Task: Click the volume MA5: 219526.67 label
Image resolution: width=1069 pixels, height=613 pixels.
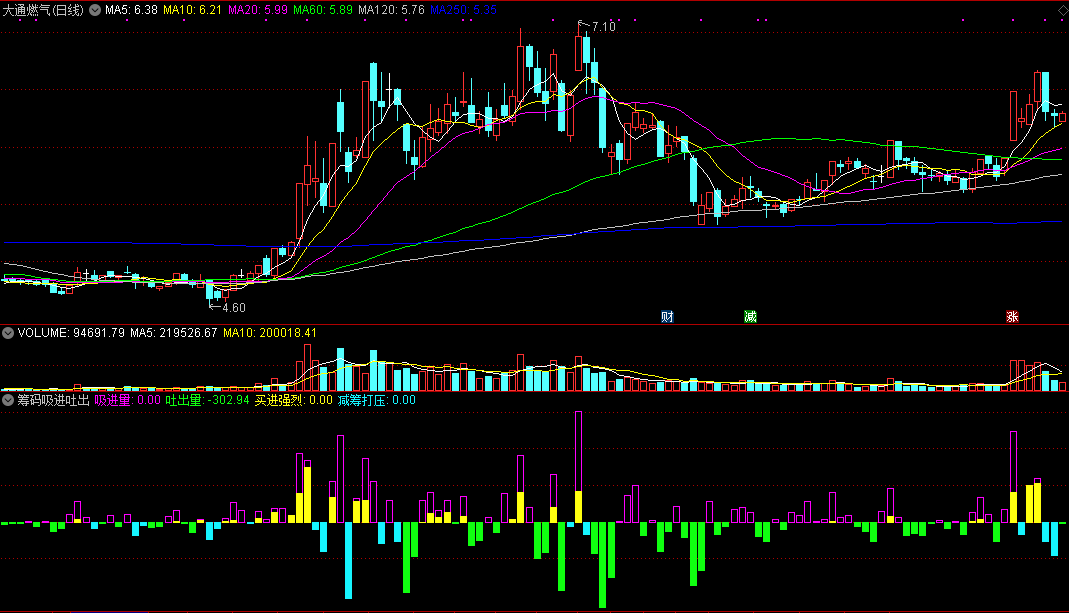Action: 173,333
